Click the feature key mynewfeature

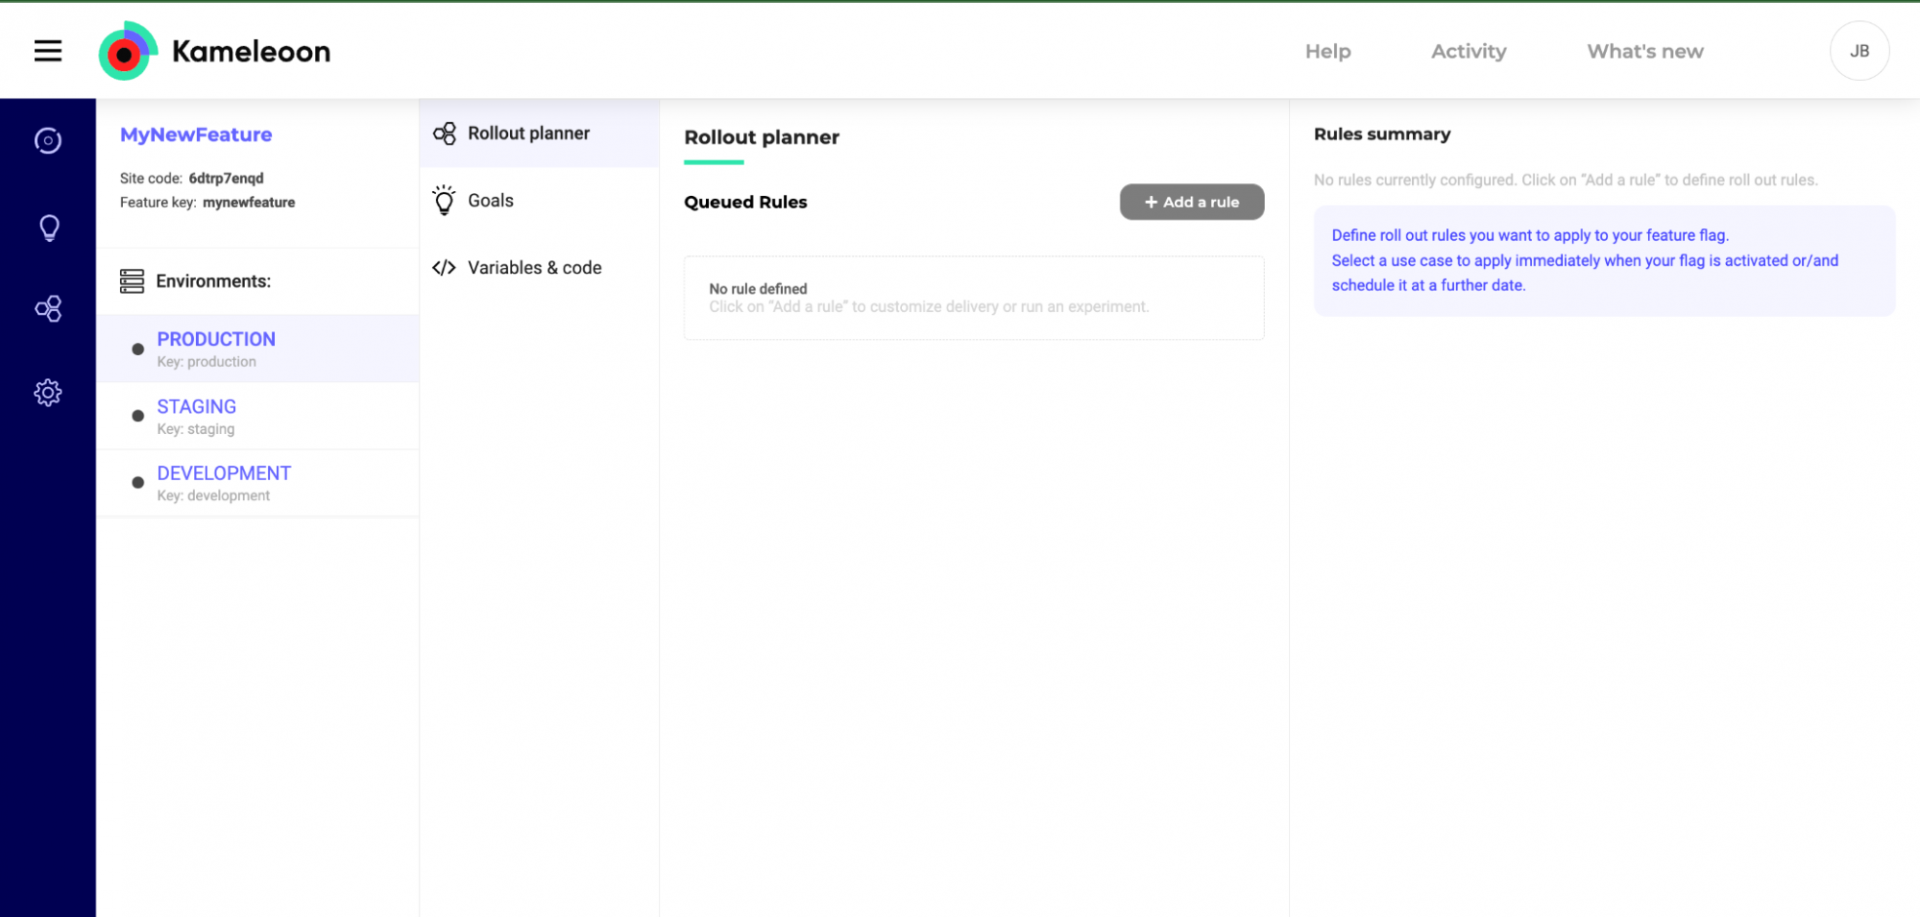click(249, 202)
